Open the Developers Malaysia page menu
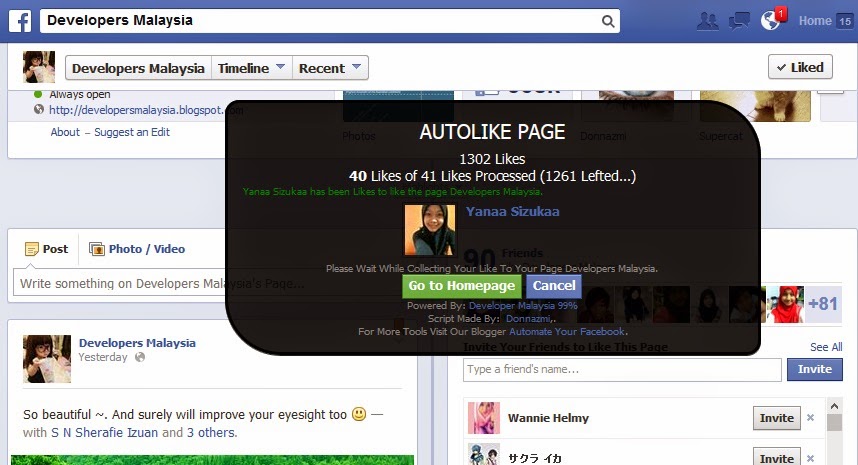Image resolution: width=858 pixels, height=465 pixels. pyautogui.click(x=137, y=68)
